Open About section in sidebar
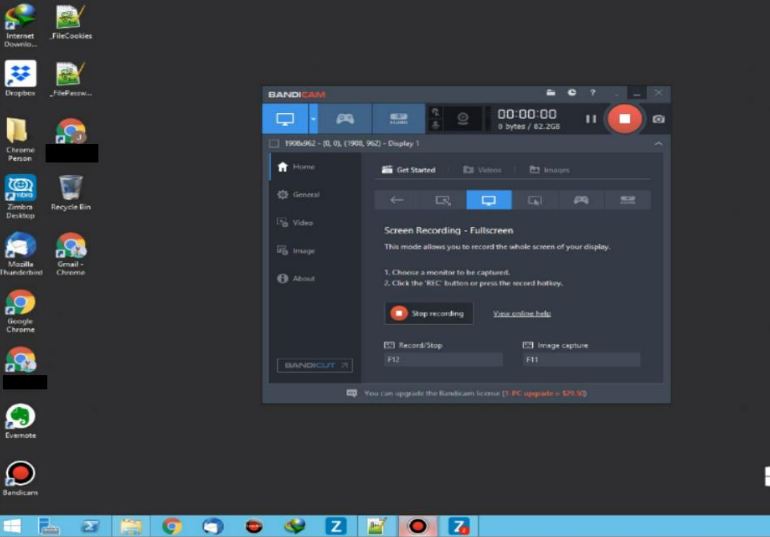The height and width of the screenshot is (537, 770). click(x=316, y=279)
